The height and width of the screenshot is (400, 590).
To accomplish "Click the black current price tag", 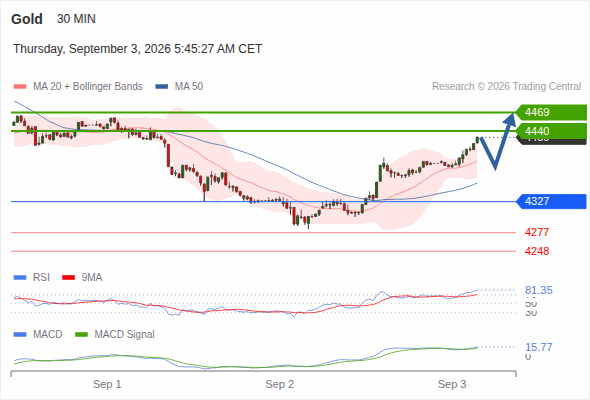I will [552, 141].
